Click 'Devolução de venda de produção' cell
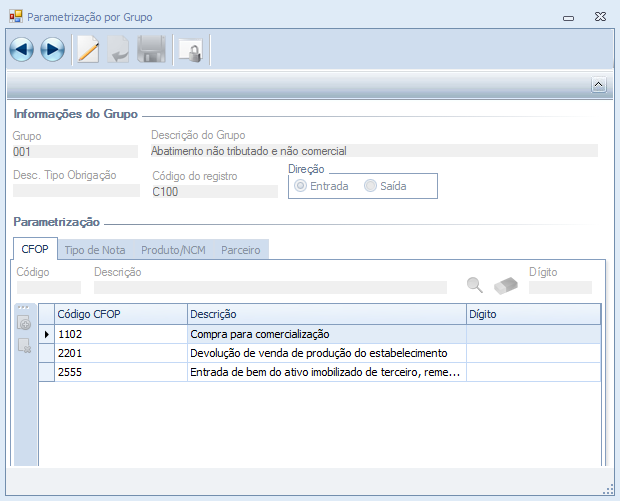The image size is (620, 501). pyautogui.click(x=327, y=353)
